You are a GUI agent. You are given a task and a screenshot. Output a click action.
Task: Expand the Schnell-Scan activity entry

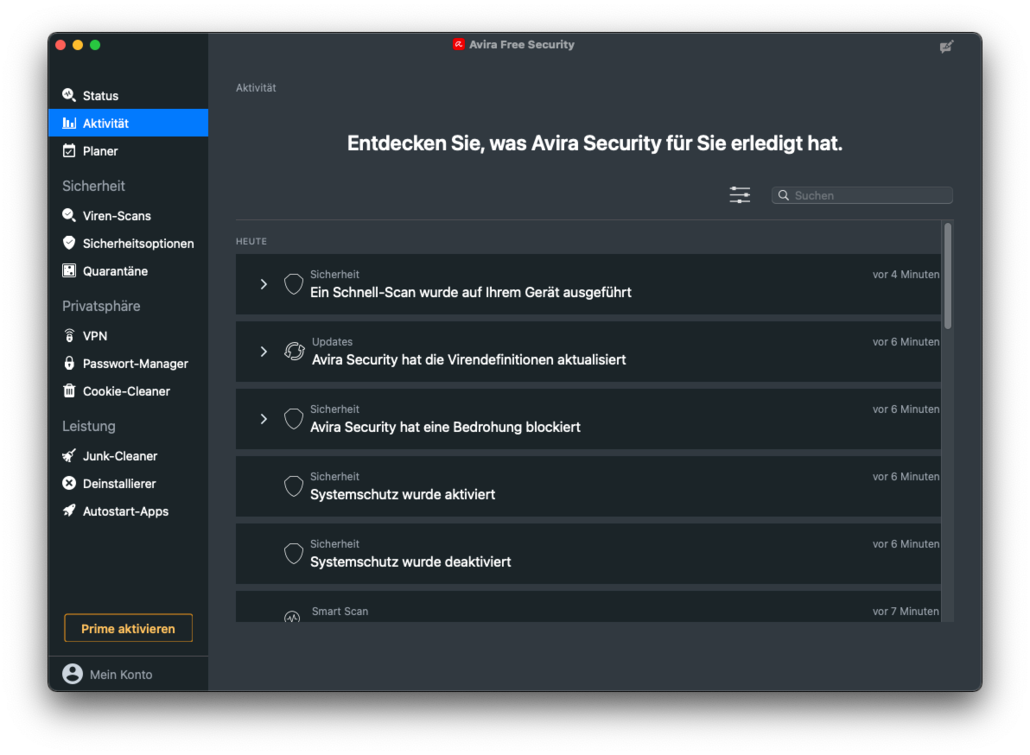point(264,284)
